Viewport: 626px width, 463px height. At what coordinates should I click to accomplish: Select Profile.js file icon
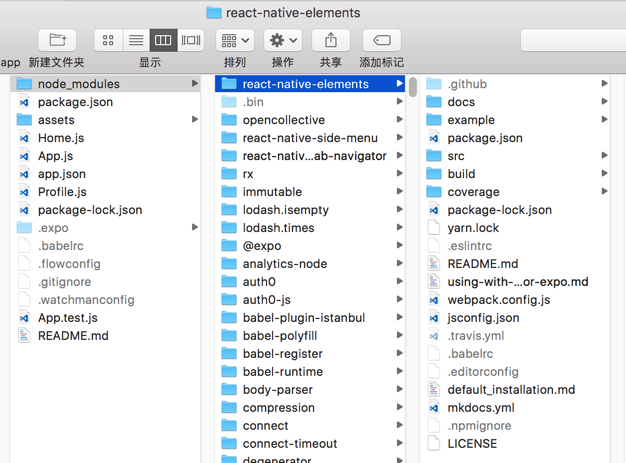coord(24,192)
